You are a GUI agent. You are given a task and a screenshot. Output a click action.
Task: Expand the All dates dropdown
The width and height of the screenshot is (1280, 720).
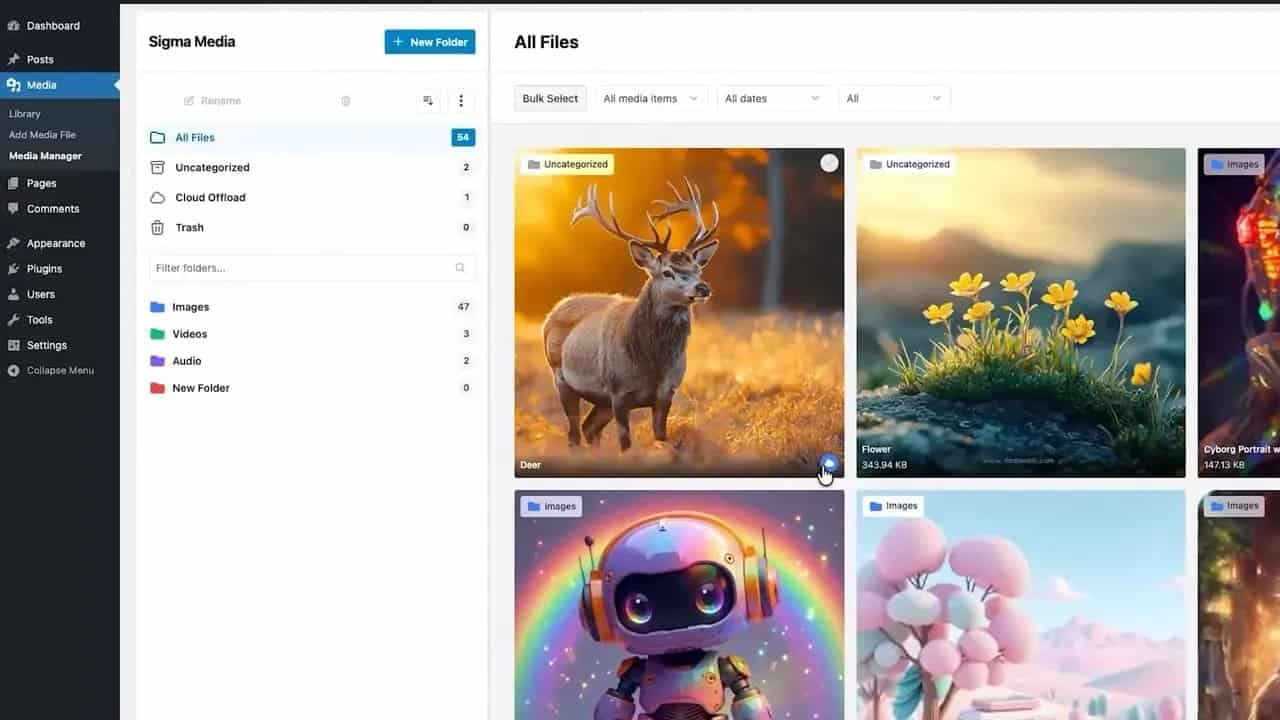[772, 98]
